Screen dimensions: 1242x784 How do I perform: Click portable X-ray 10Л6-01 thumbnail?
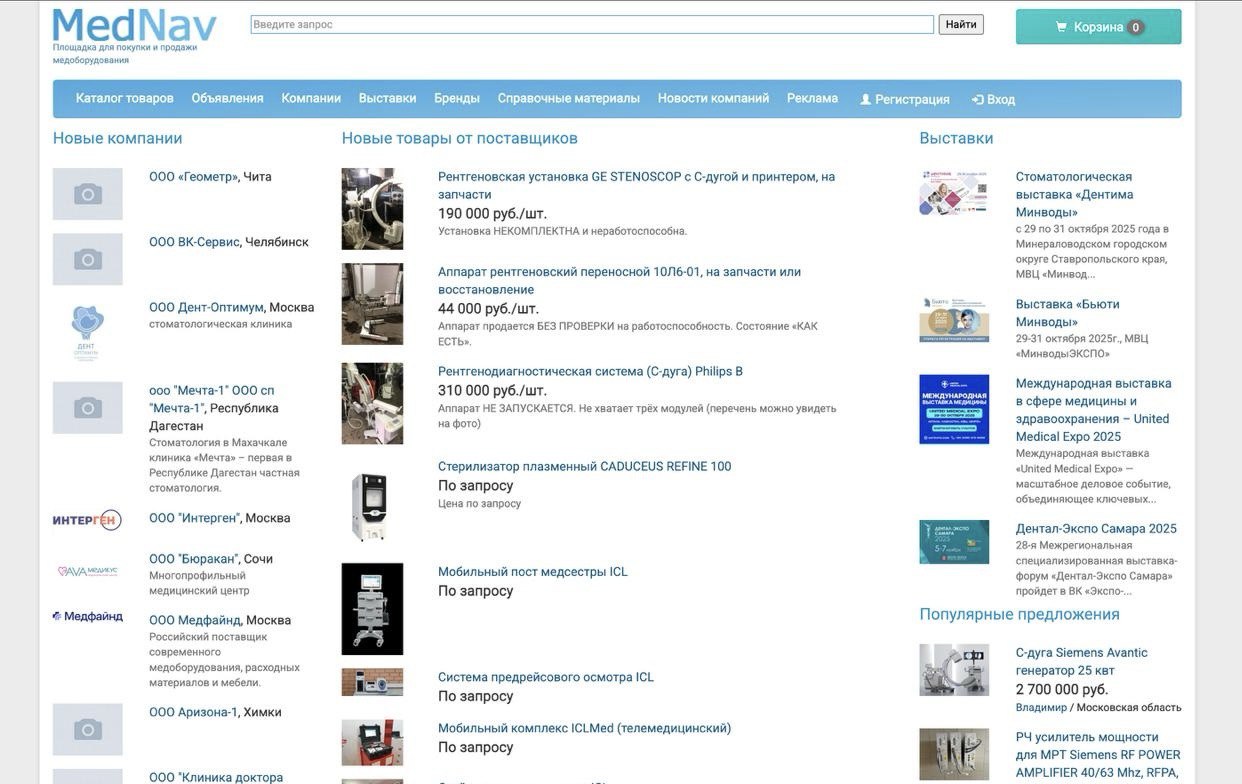[x=372, y=304]
